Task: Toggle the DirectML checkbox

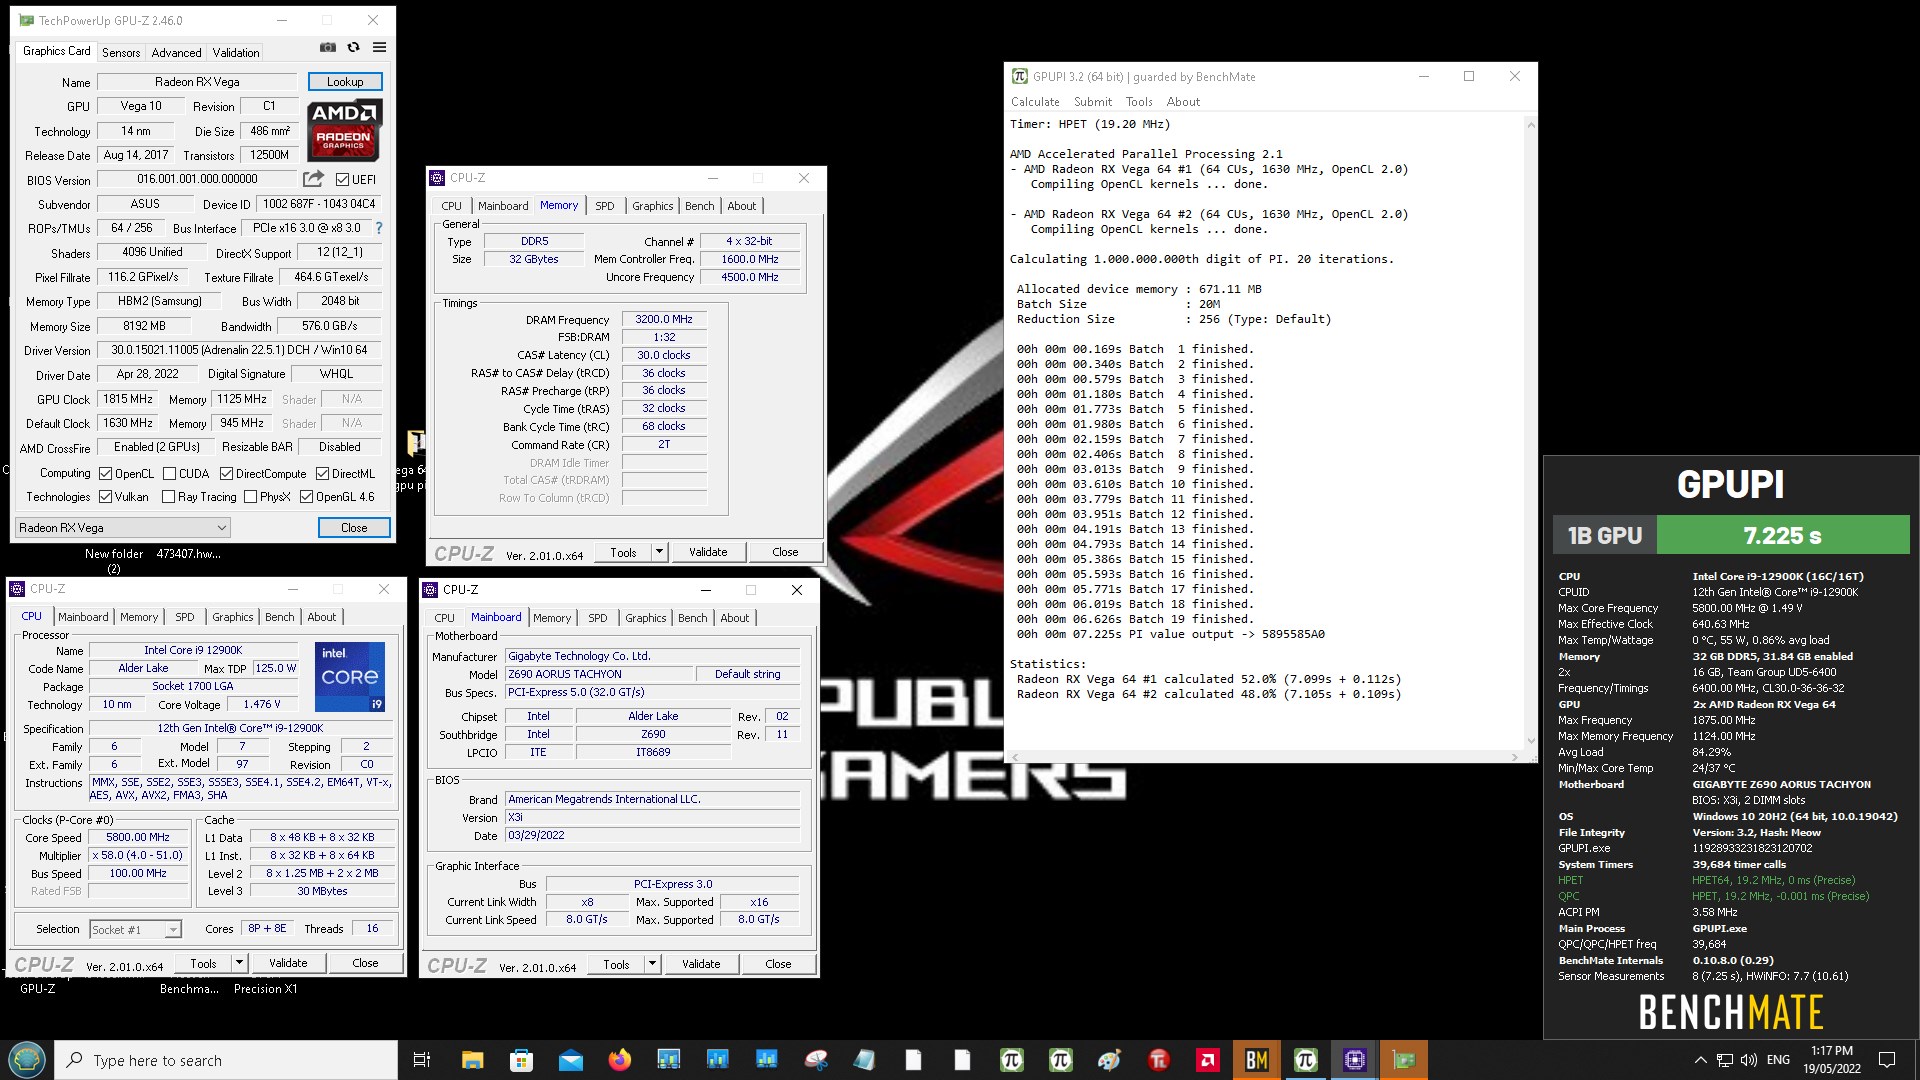Action: point(323,474)
